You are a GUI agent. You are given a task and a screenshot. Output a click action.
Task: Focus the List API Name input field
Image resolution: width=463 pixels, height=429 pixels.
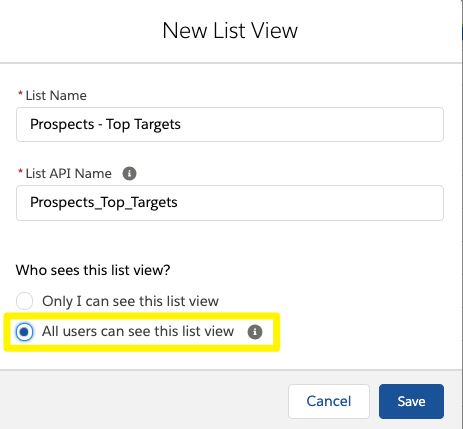point(230,203)
